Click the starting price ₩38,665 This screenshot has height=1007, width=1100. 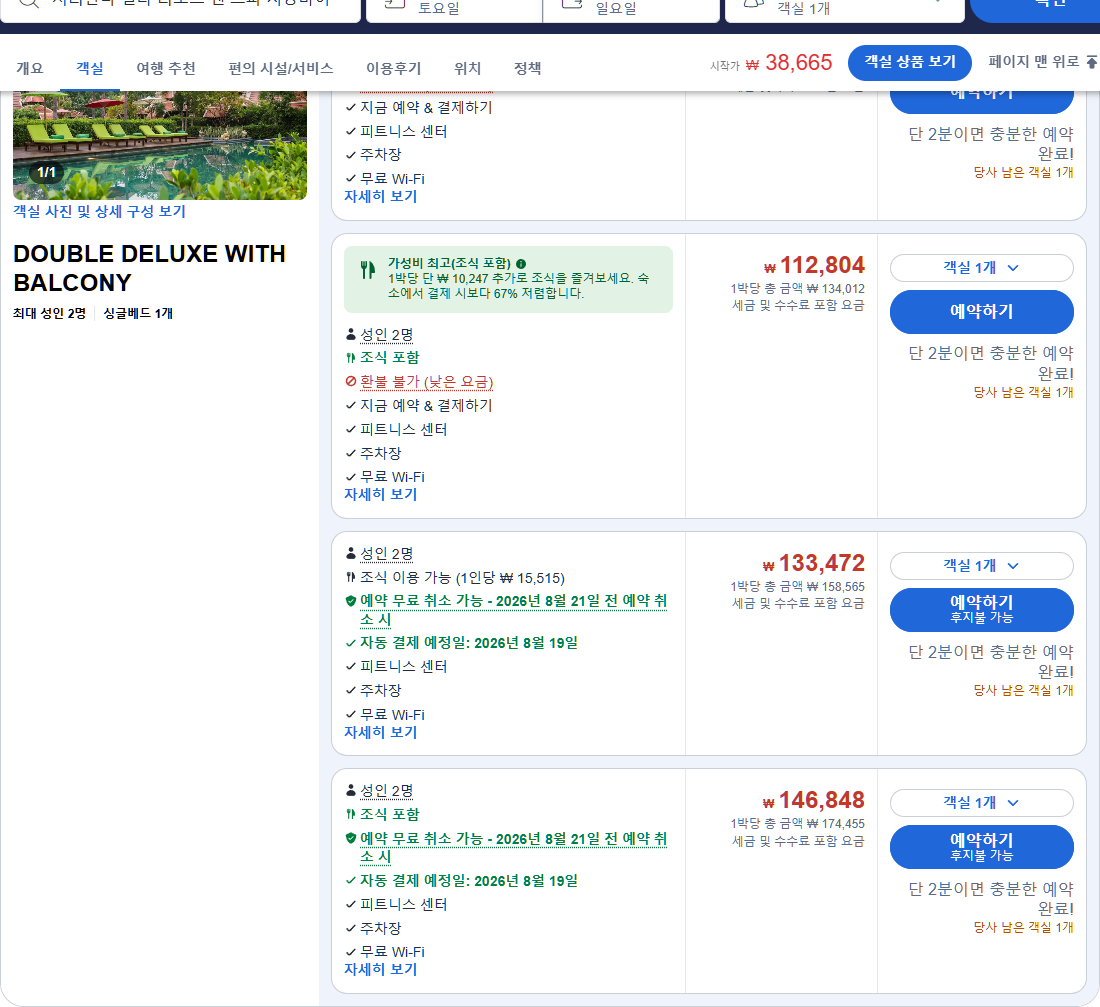pos(789,62)
